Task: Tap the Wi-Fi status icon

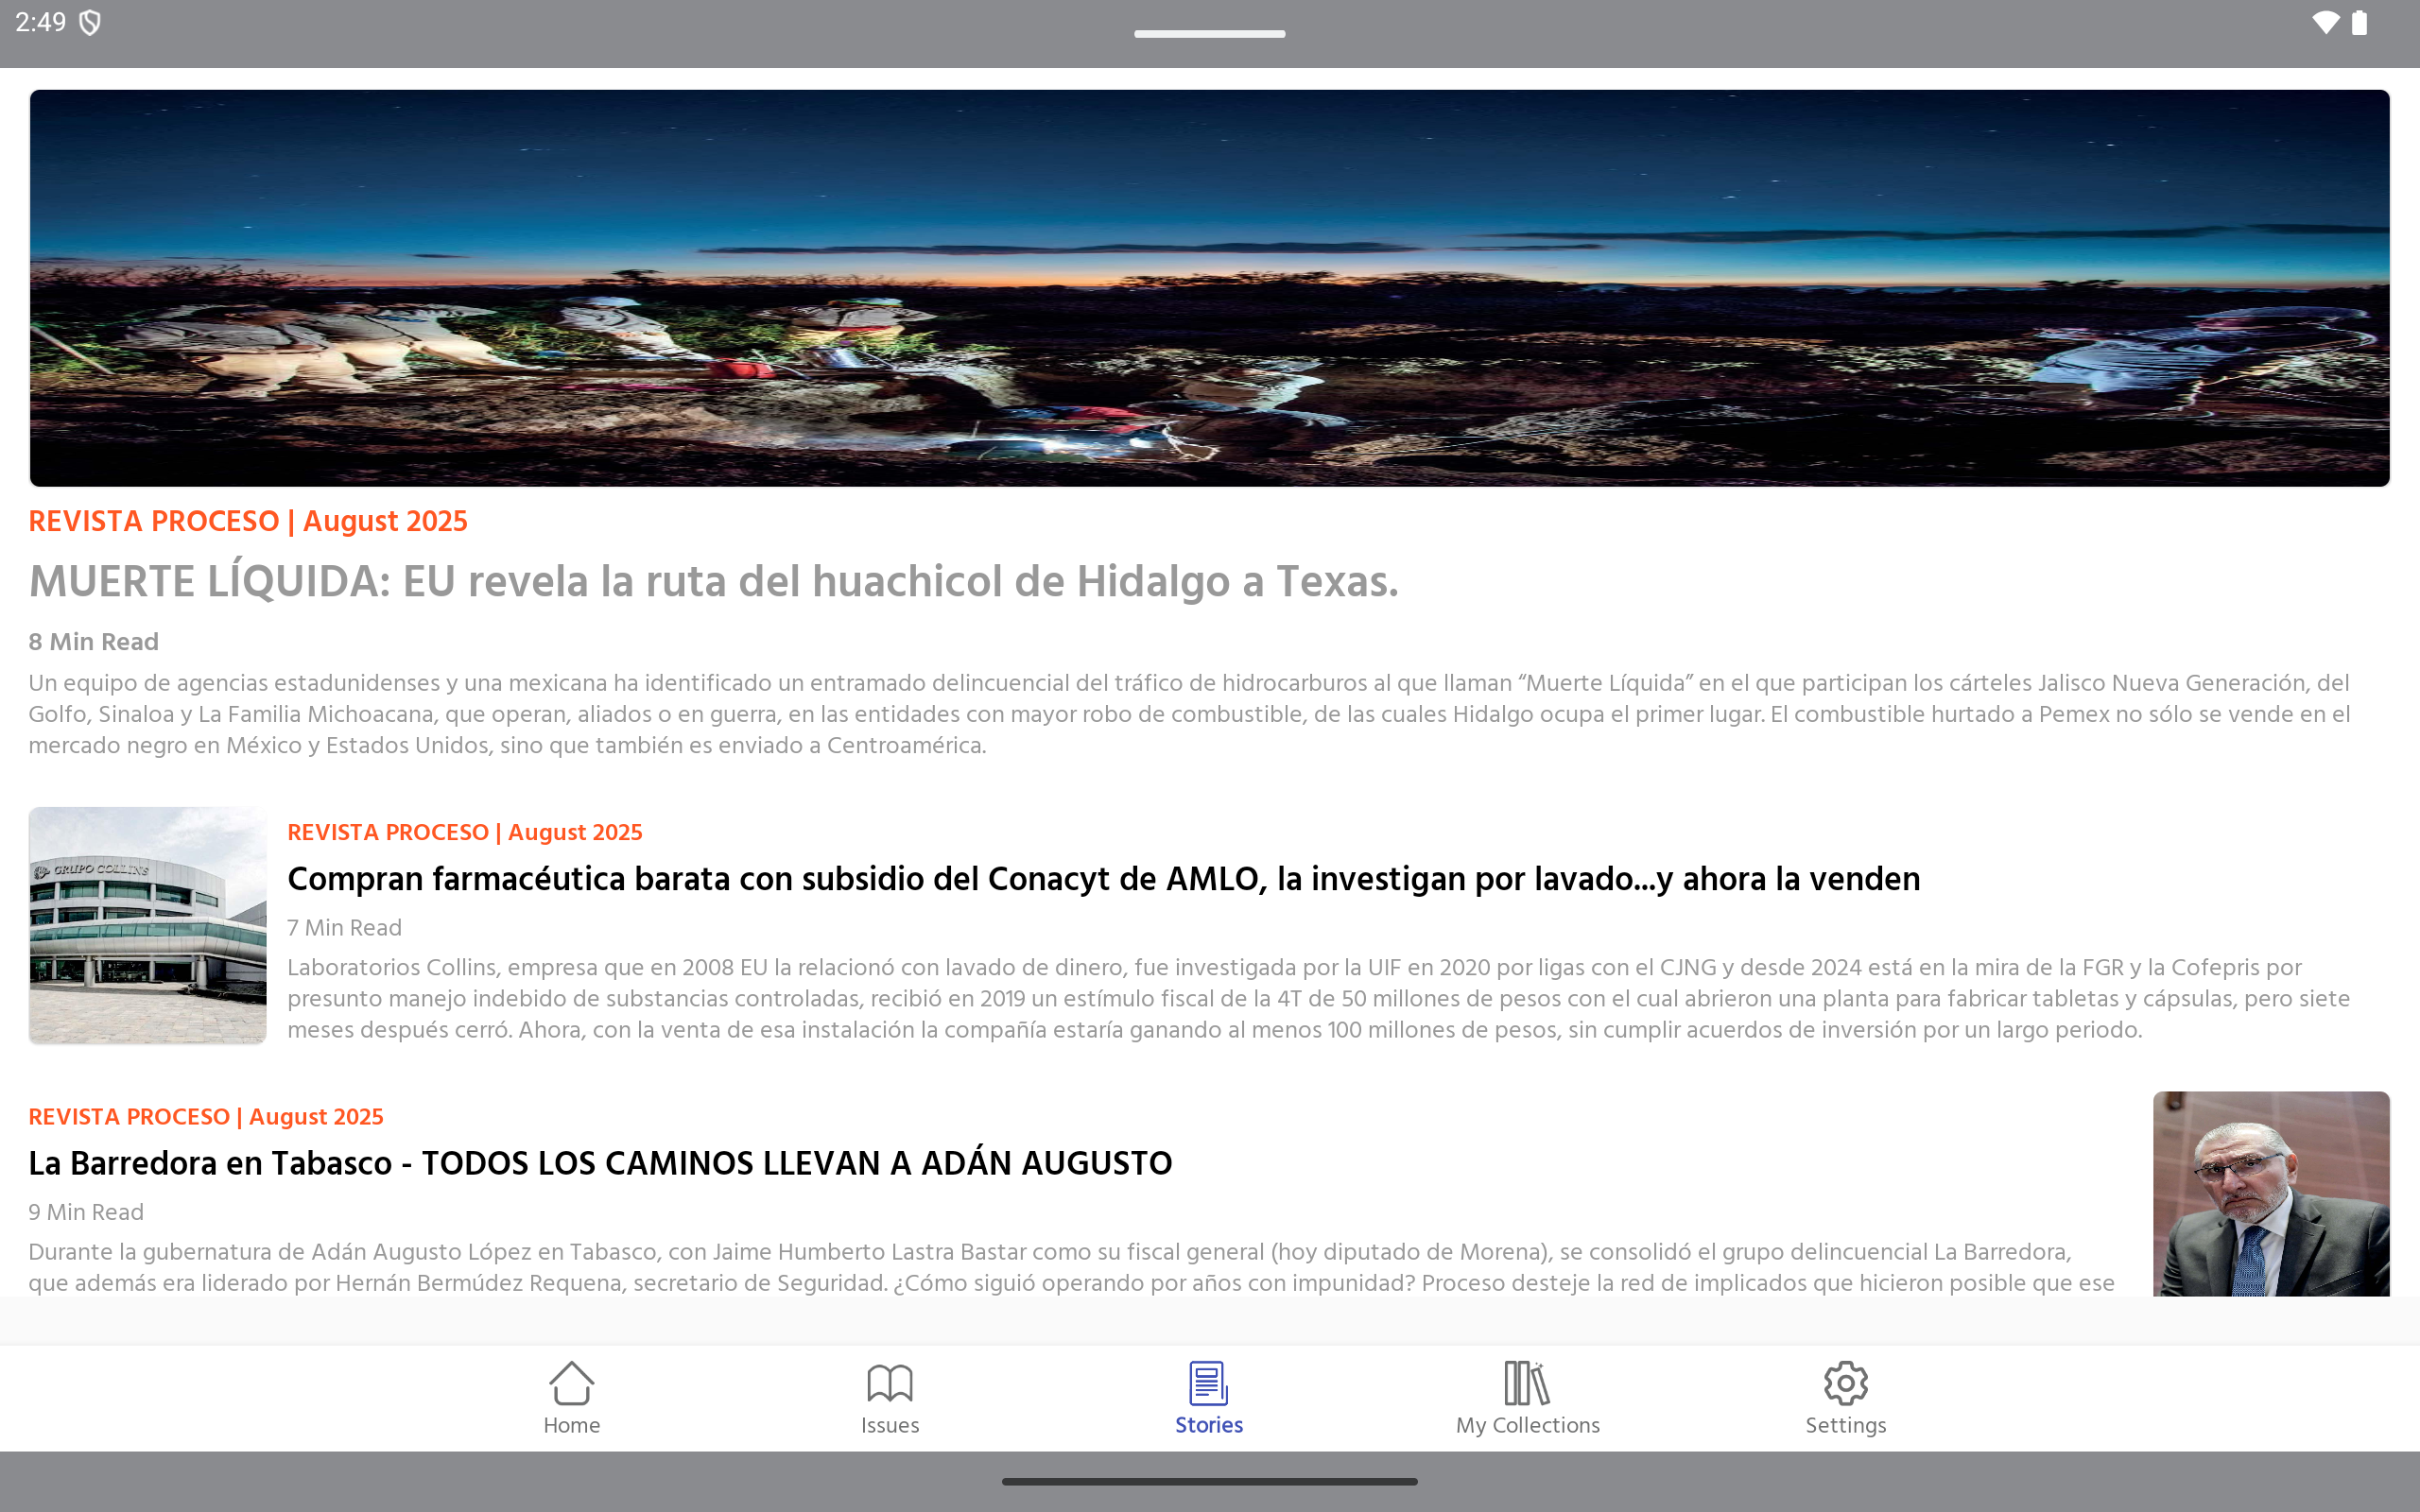Action: [x=2325, y=23]
